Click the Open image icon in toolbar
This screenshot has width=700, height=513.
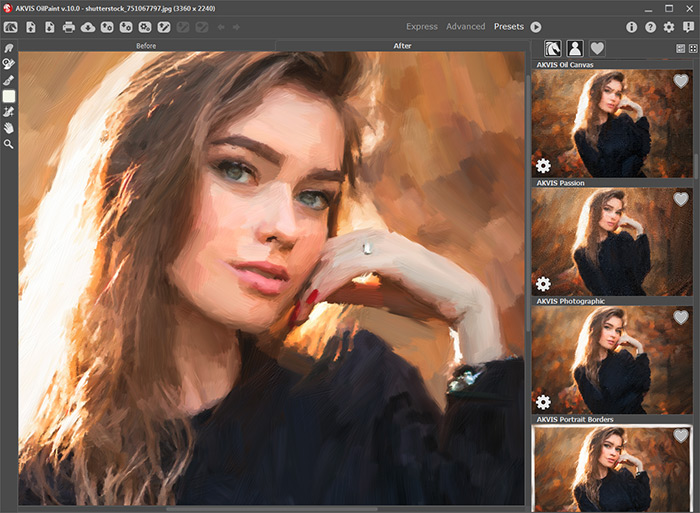(30, 27)
